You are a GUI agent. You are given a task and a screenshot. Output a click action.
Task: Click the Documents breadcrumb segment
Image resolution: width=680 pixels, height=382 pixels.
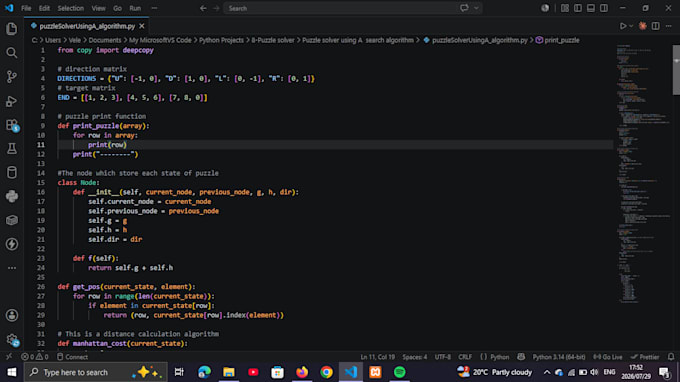[105, 40]
